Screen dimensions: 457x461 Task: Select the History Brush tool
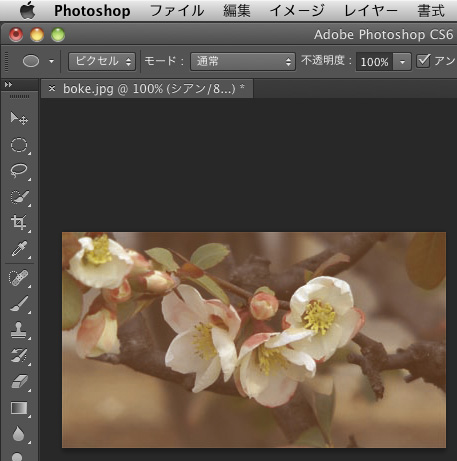pyautogui.click(x=19, y=356)
